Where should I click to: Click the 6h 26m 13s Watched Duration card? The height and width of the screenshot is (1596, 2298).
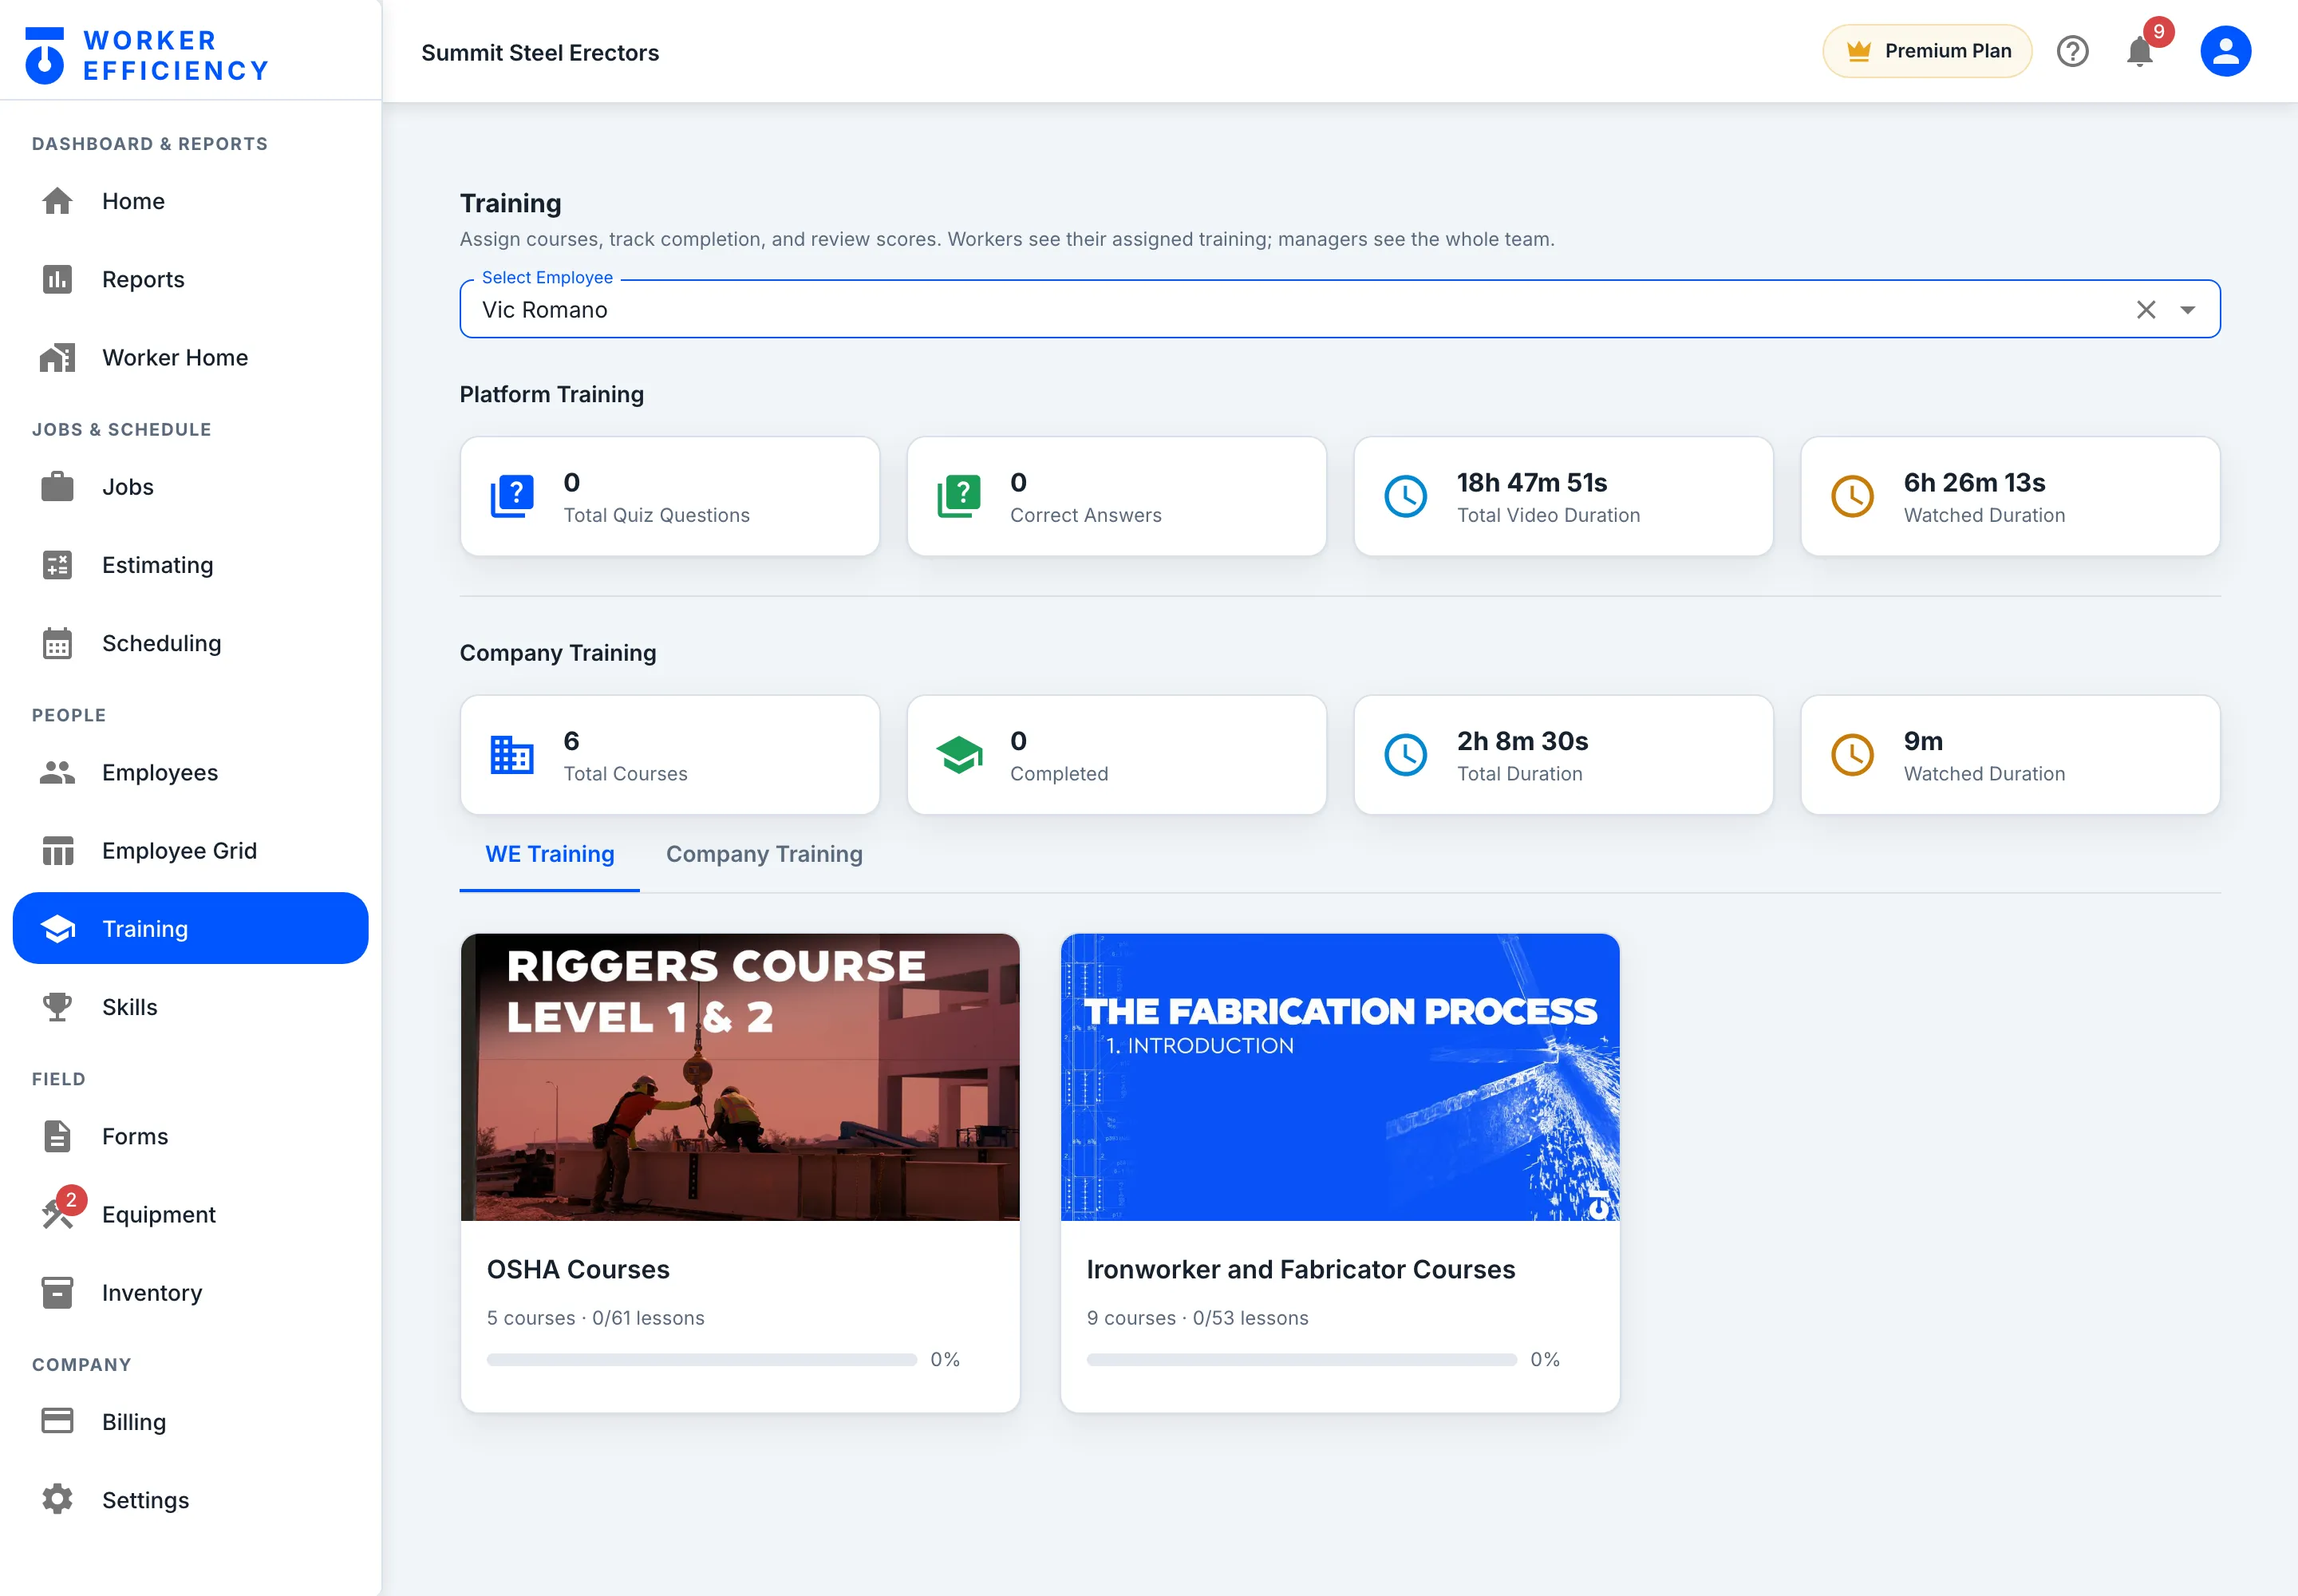[2011, 496]
